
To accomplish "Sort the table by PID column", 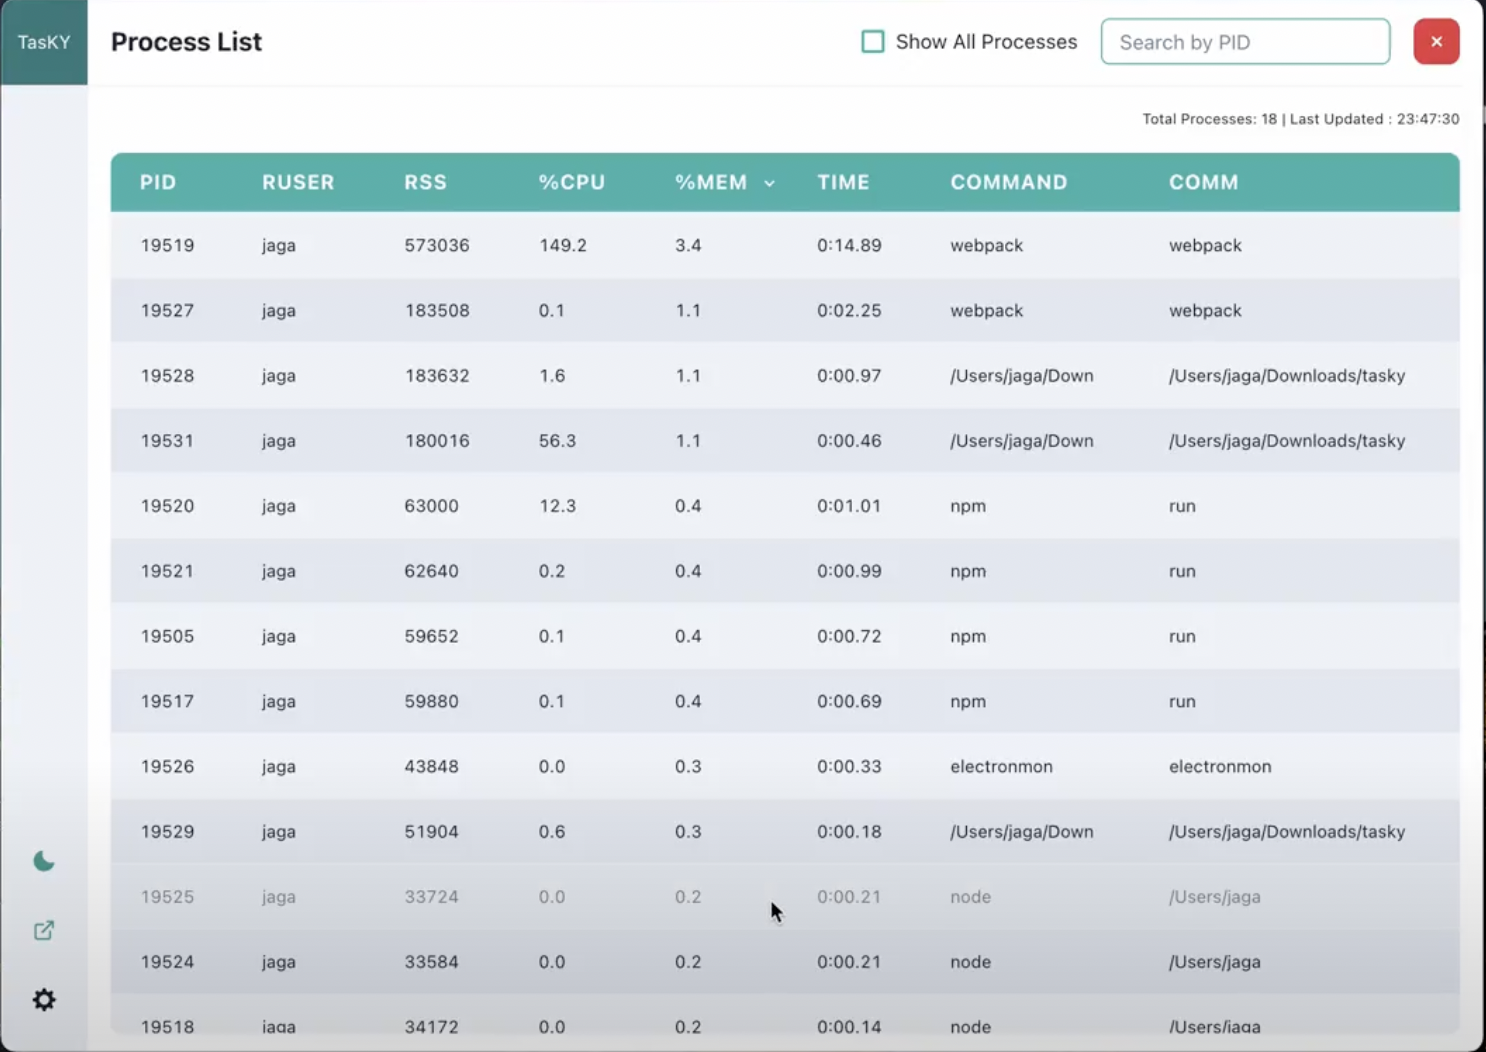I will (x=157, y=182).
